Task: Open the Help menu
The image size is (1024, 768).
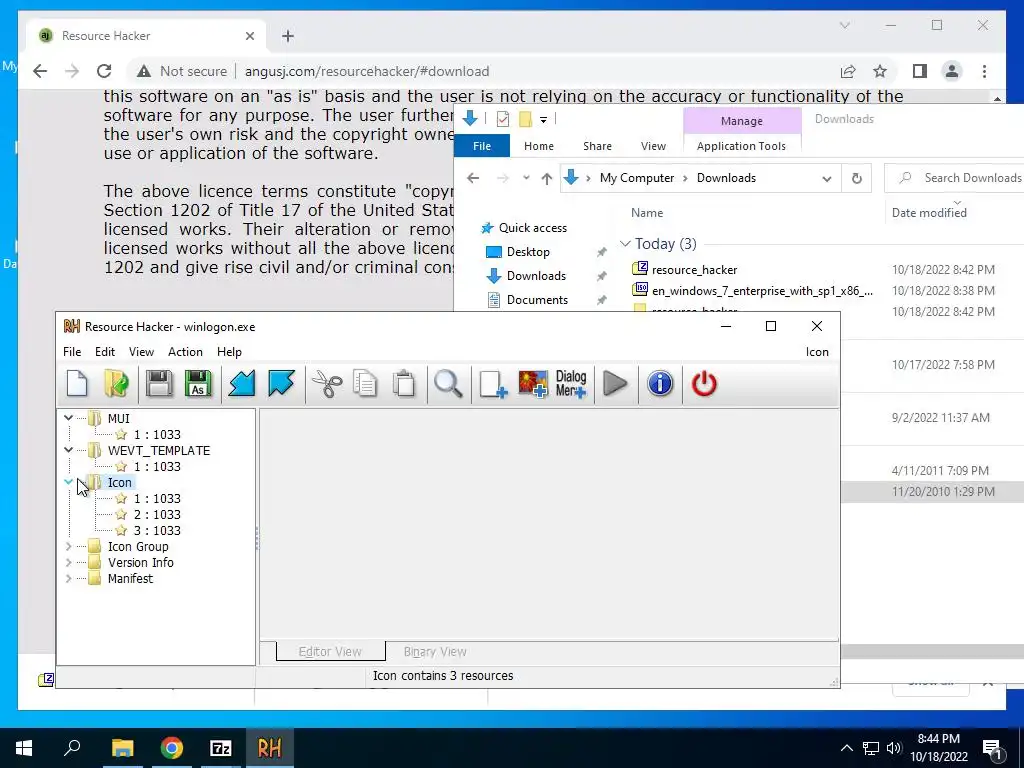Action: click(229, 351)
